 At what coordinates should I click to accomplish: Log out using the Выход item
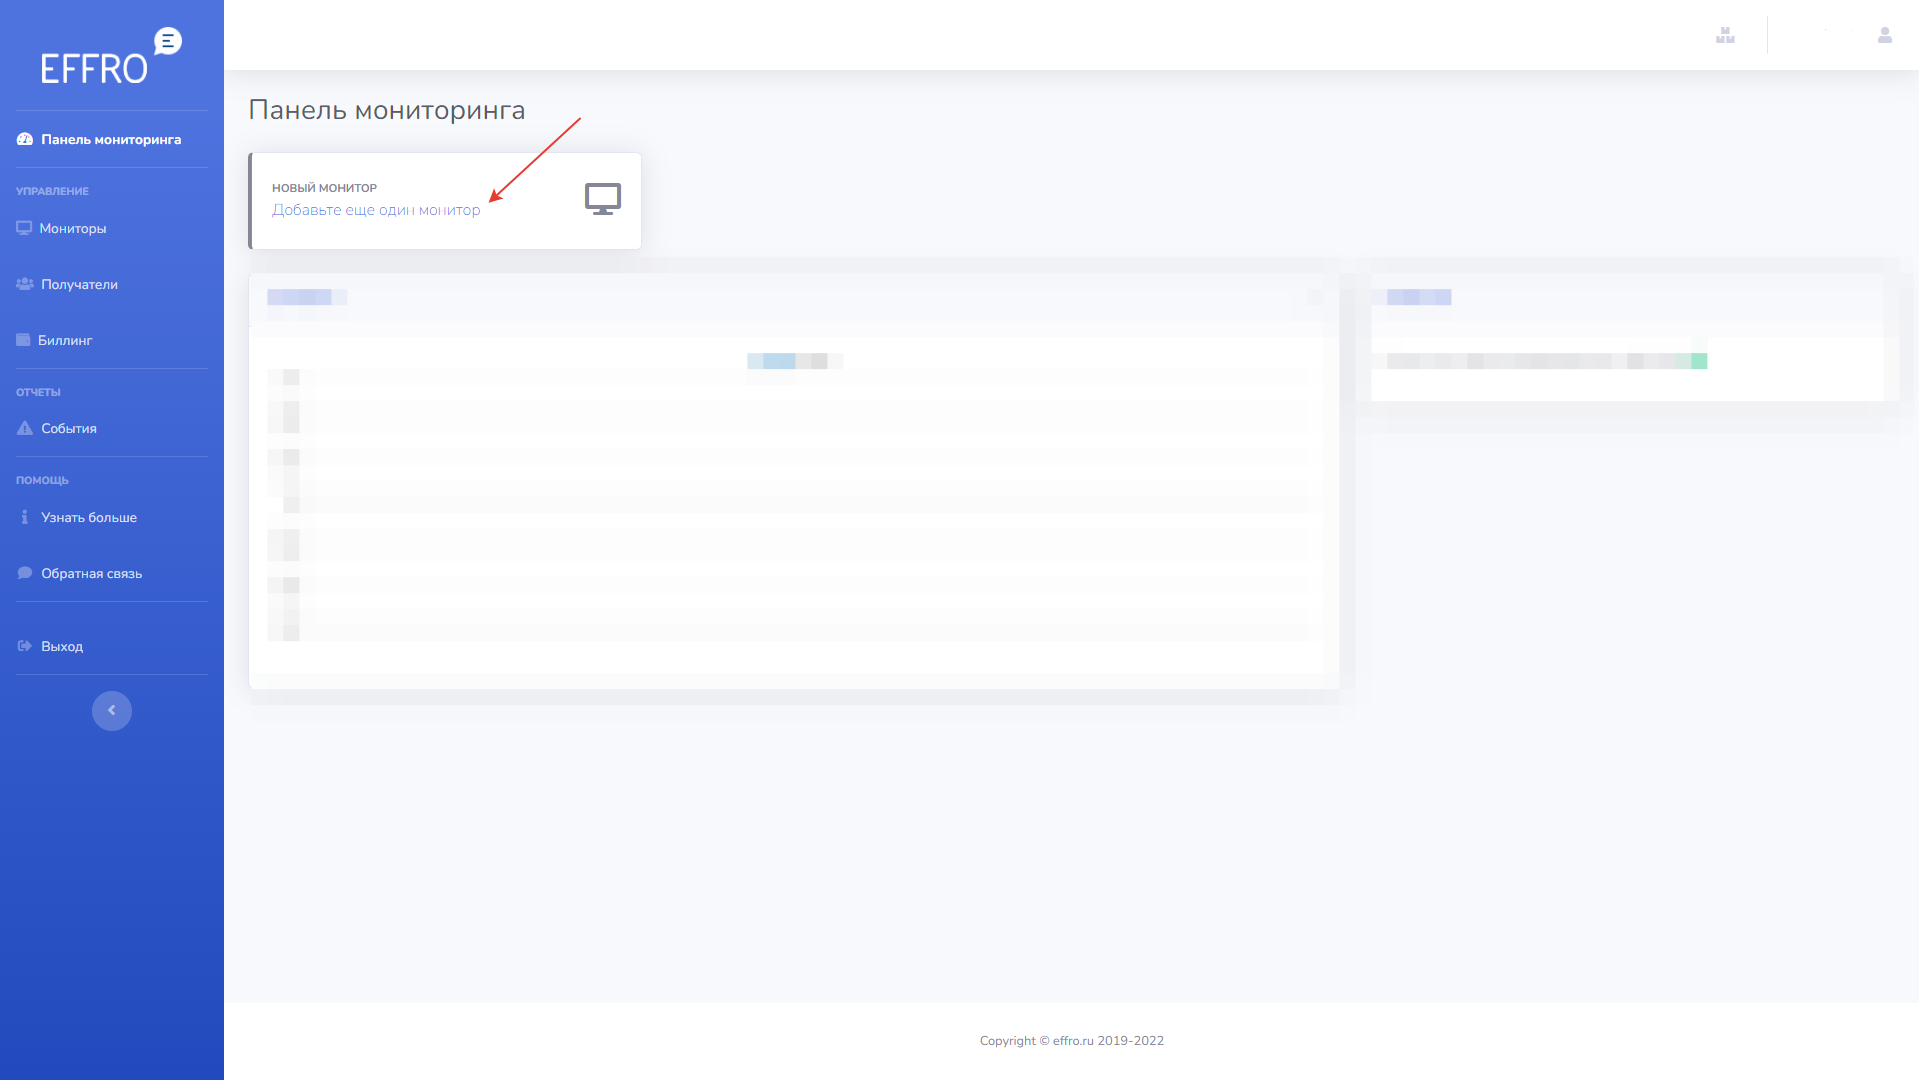[x=61, y=647]
